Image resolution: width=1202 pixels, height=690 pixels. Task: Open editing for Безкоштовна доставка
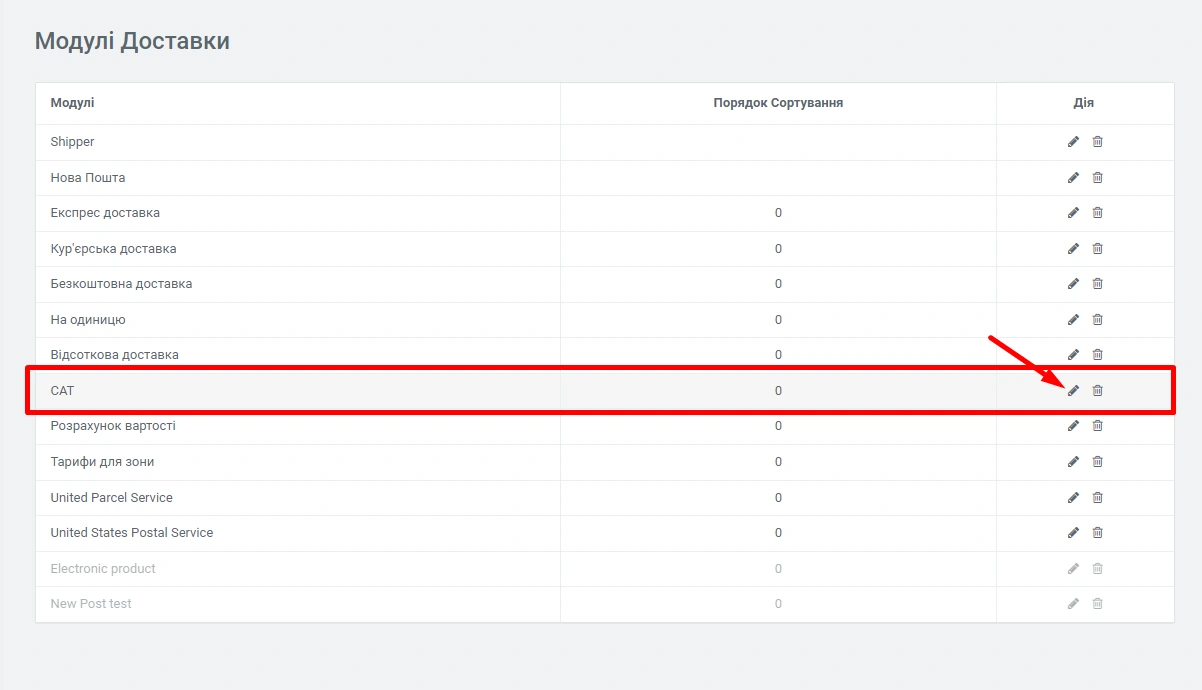[x=1073, y=284]
